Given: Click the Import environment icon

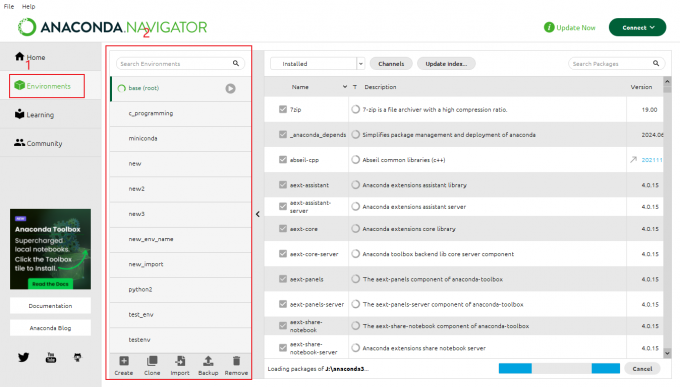Looking at the screenshot, I should click(180, 361).
